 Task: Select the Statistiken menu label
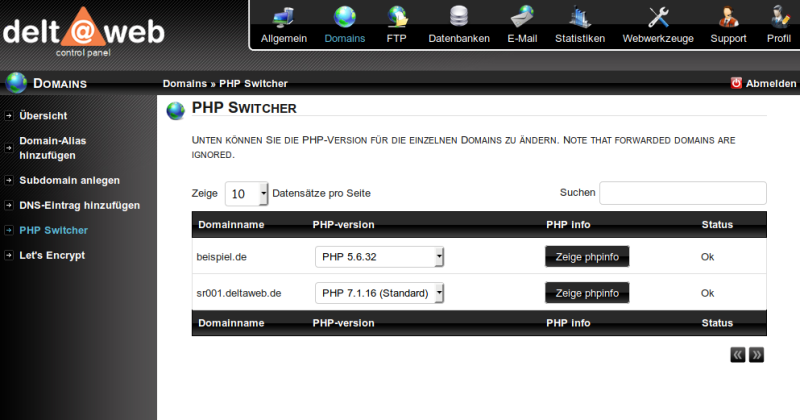(x=580, y=38)
